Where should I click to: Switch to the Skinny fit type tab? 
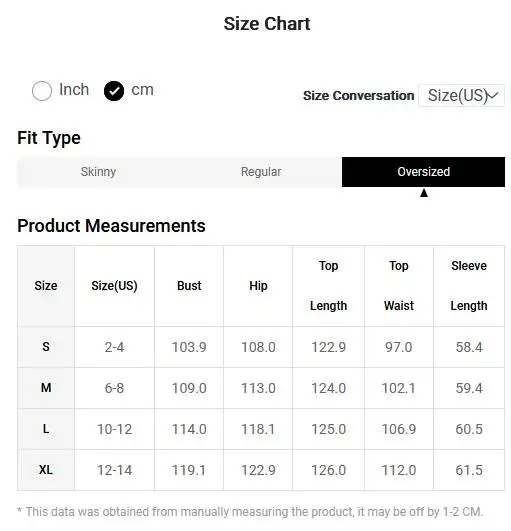tap(98, 172)
